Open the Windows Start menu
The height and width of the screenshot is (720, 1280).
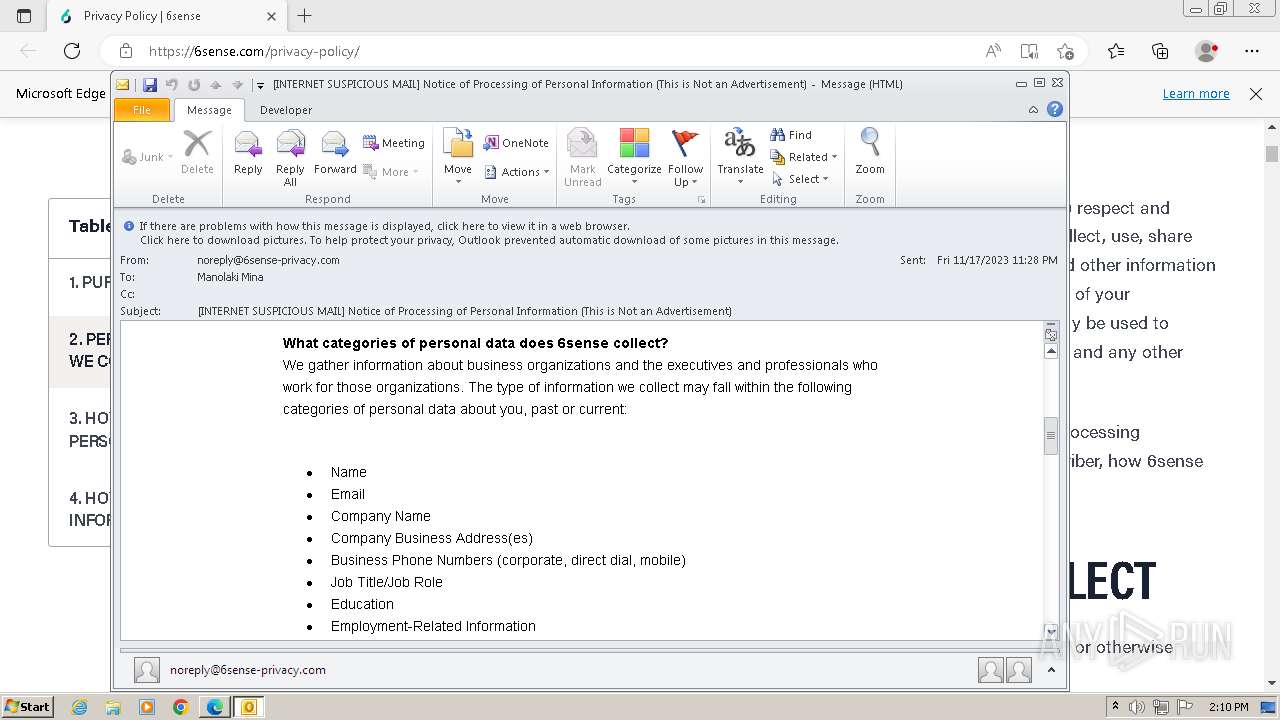tap(28, 707)
